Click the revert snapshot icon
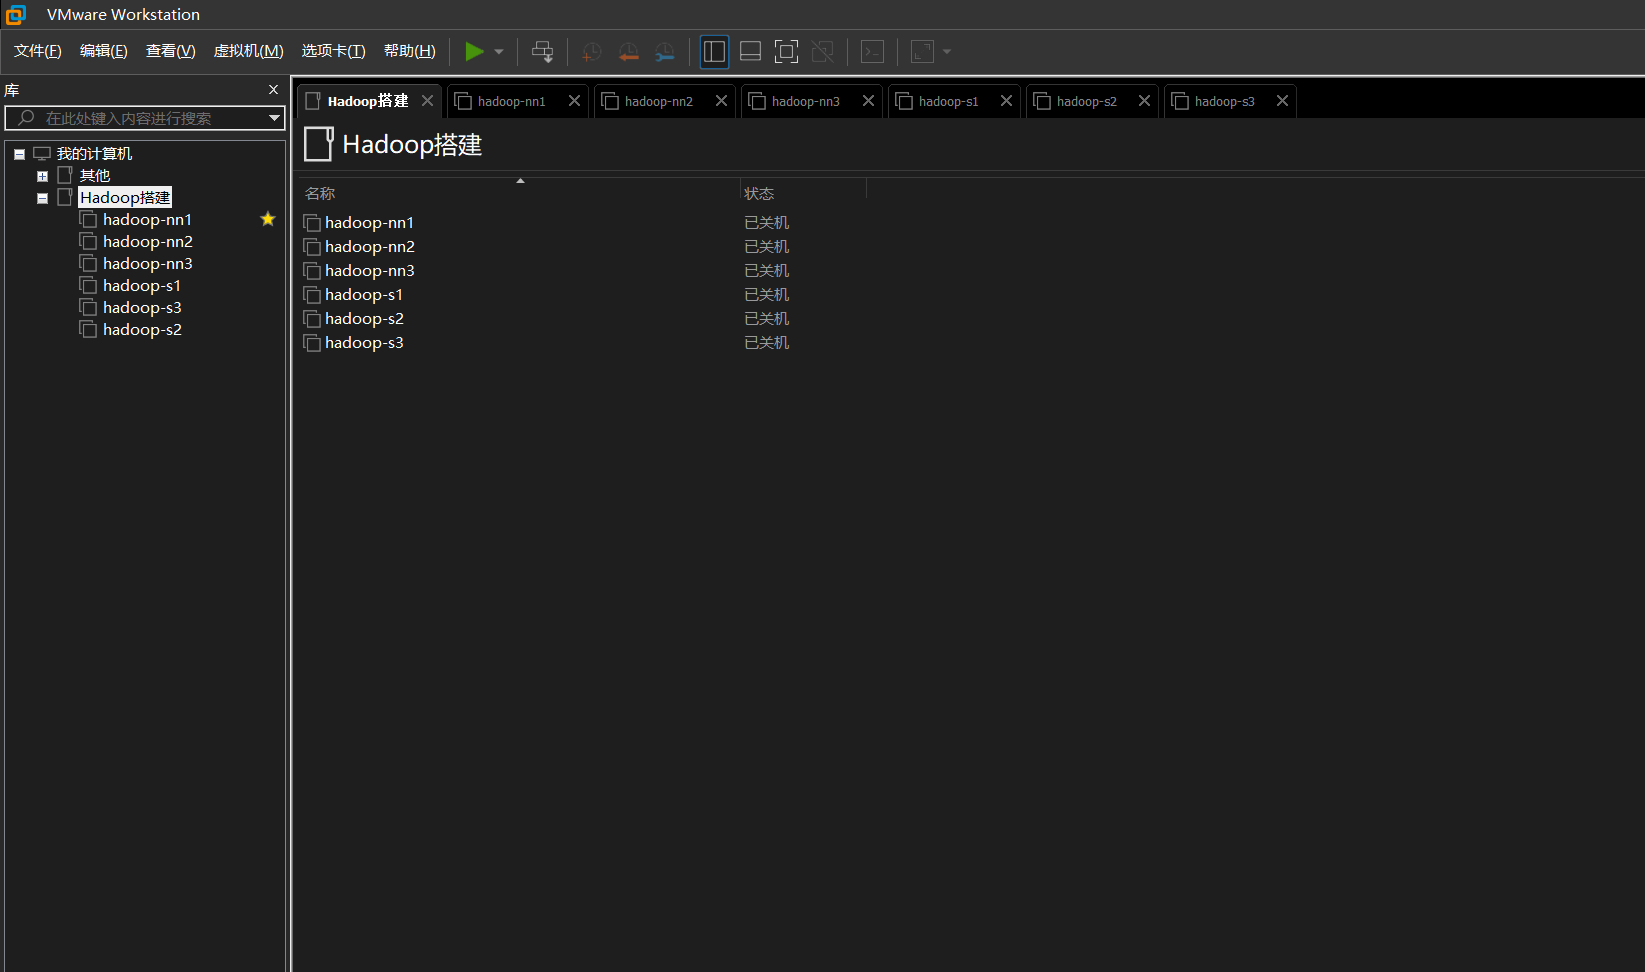Viewport: 1645px width, 972px height. (x=628, y=52)
